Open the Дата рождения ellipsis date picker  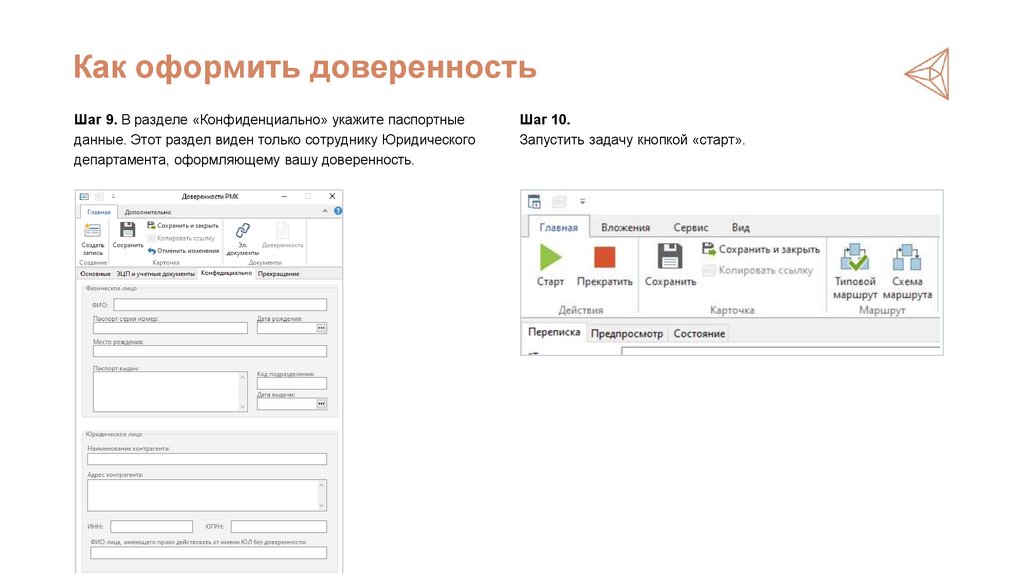[x=321, y=328]
